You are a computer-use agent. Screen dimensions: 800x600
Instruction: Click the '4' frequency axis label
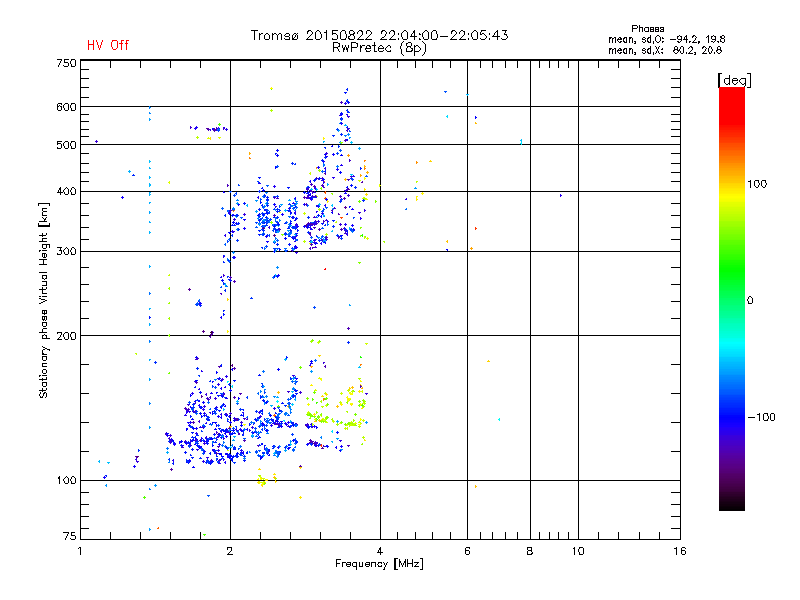(380, 551)
